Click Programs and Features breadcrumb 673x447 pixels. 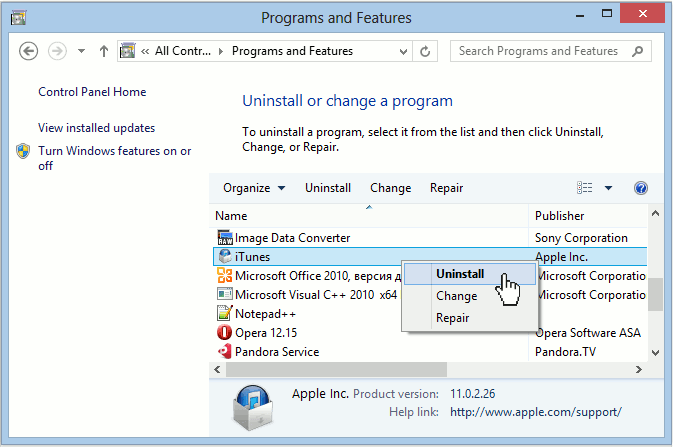click(292, 51)
